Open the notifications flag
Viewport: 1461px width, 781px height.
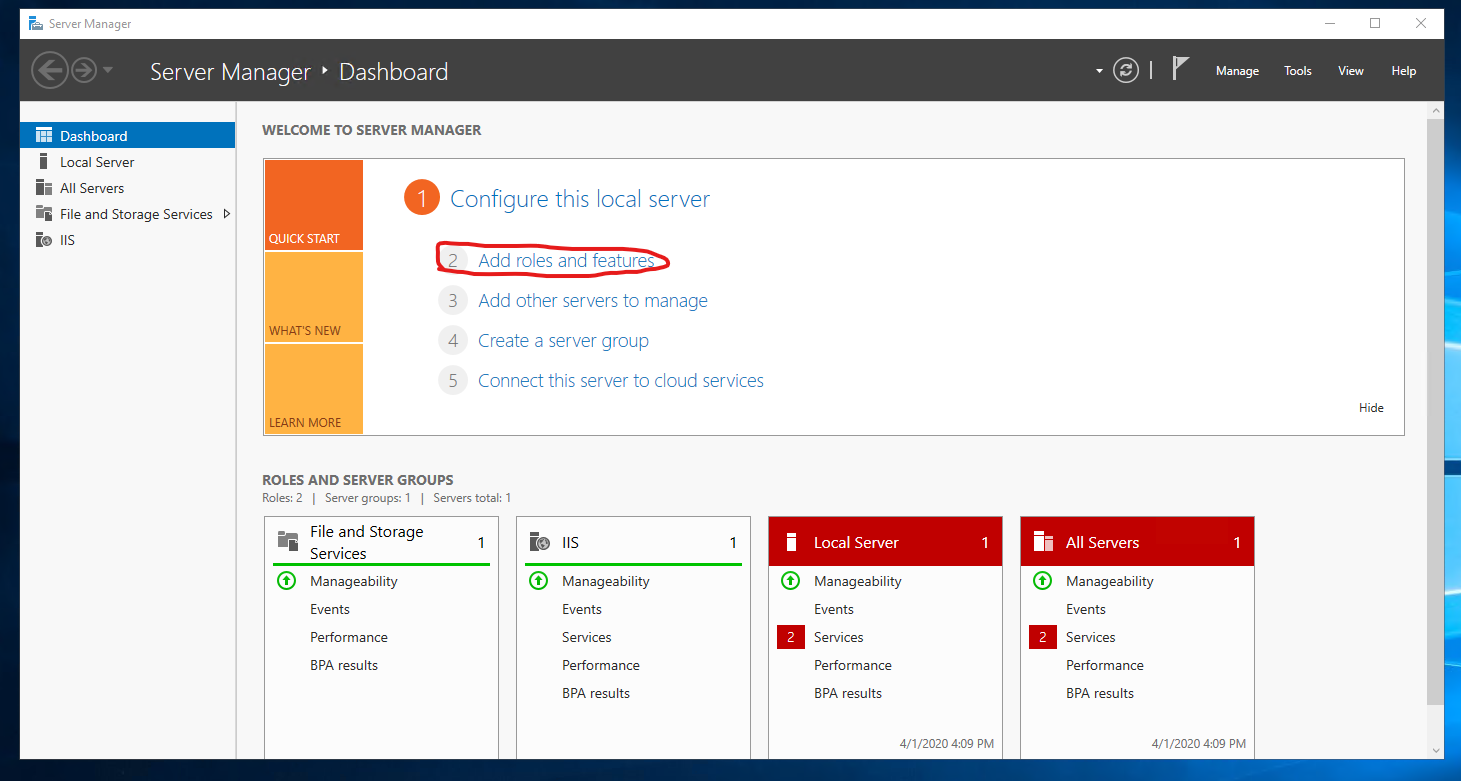1181,69
